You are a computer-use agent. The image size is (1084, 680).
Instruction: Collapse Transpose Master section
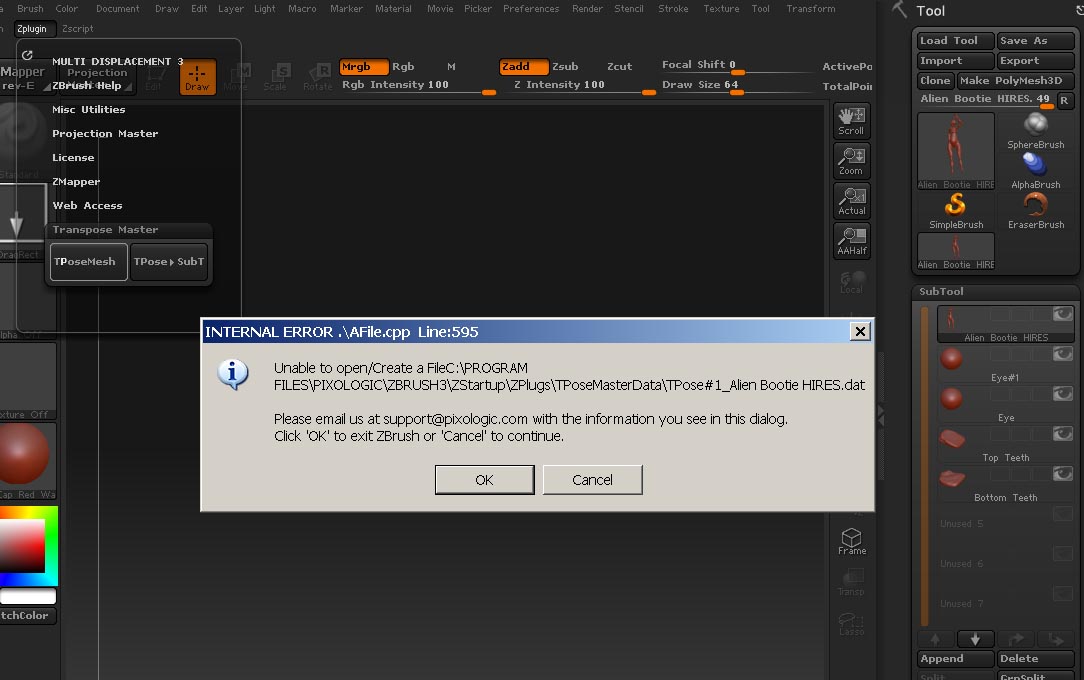[x=105, y=229]
